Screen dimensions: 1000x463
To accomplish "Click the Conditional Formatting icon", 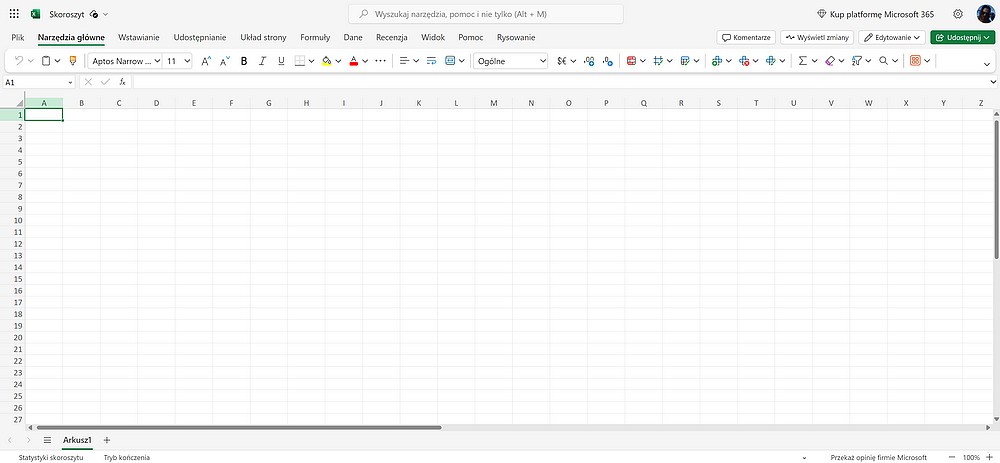I will tap(631, 61).
